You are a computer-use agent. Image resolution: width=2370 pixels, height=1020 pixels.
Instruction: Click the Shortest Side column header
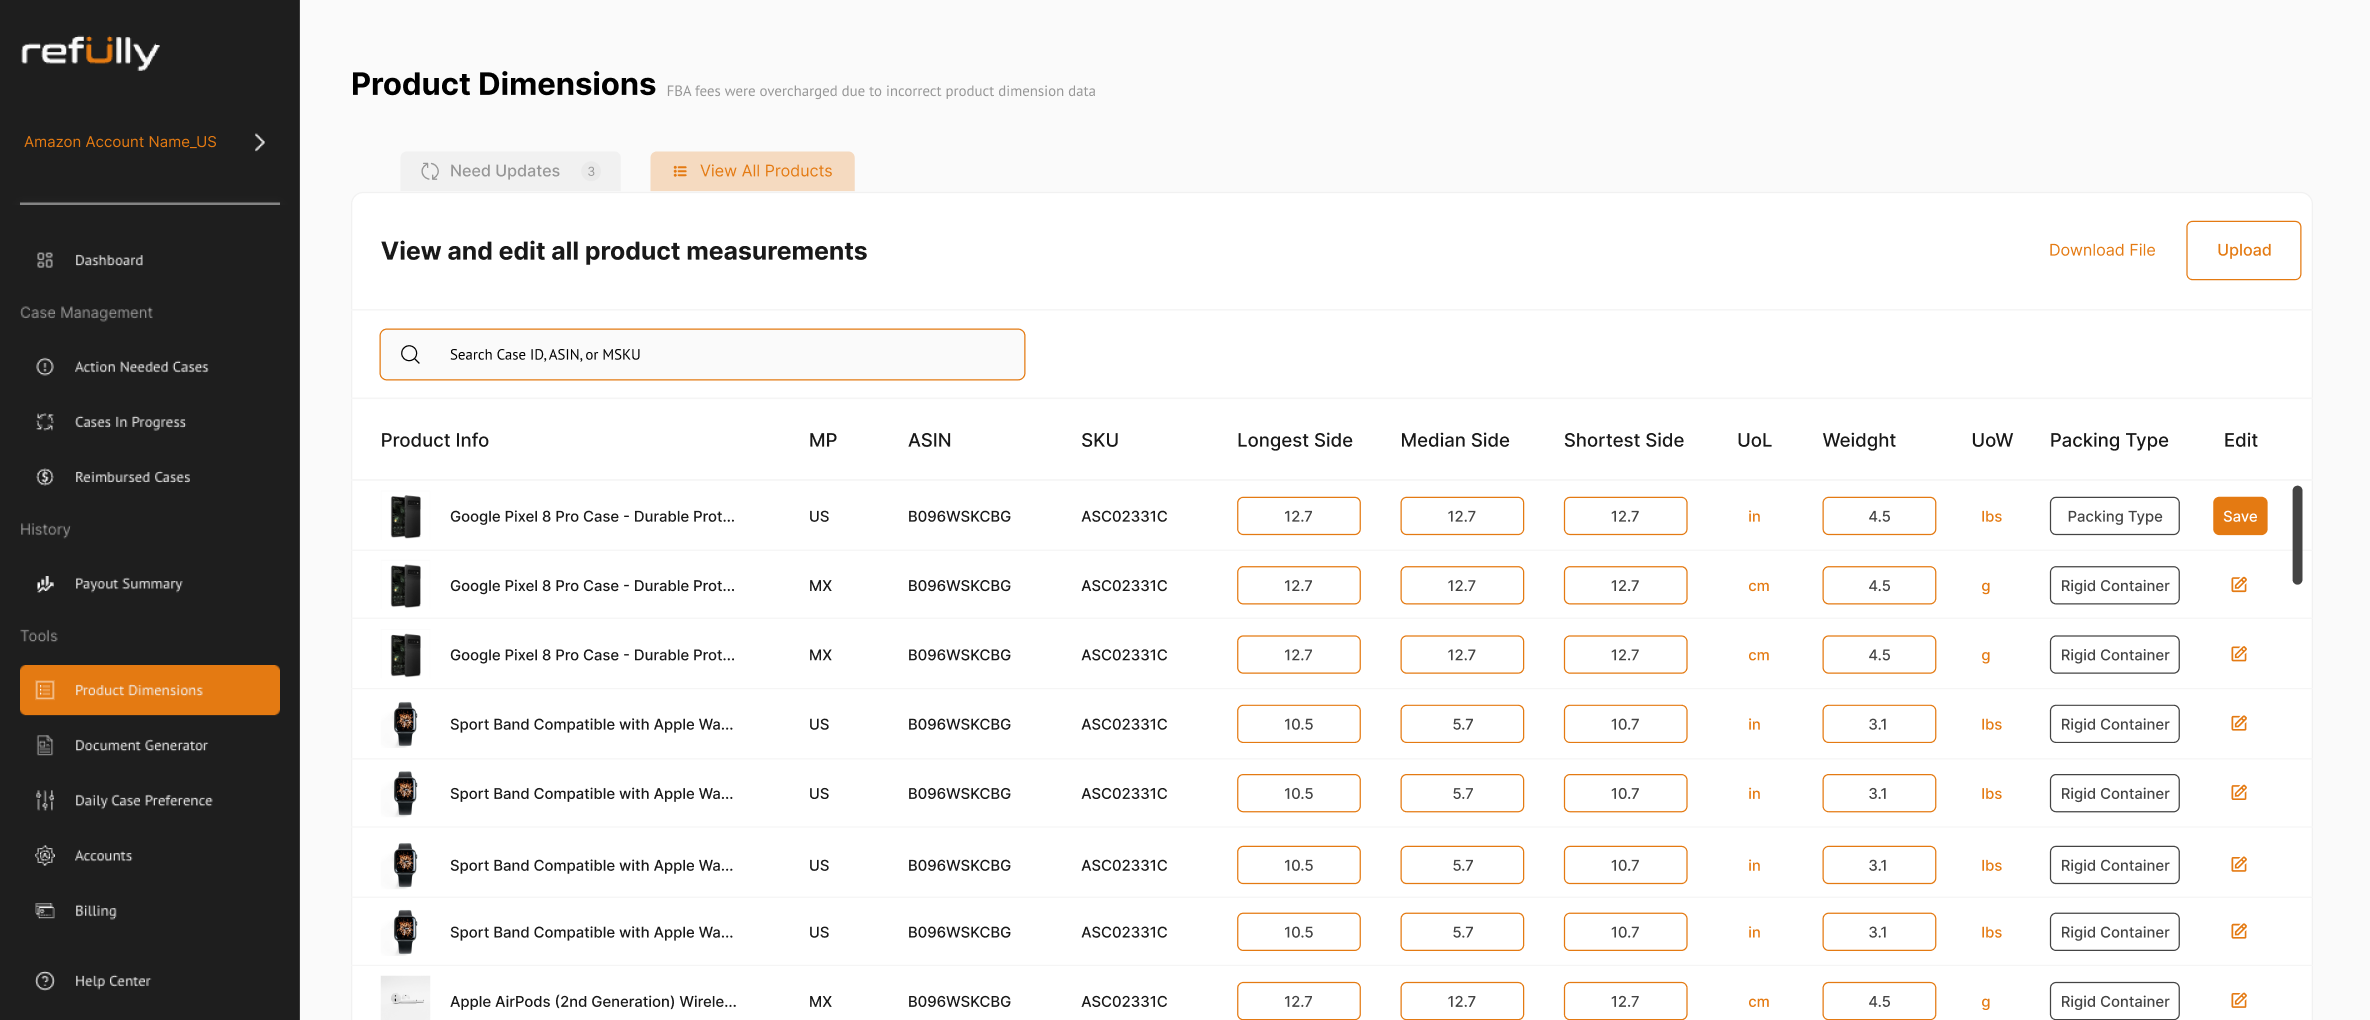pyautogui.click(x=1624, y=440)
